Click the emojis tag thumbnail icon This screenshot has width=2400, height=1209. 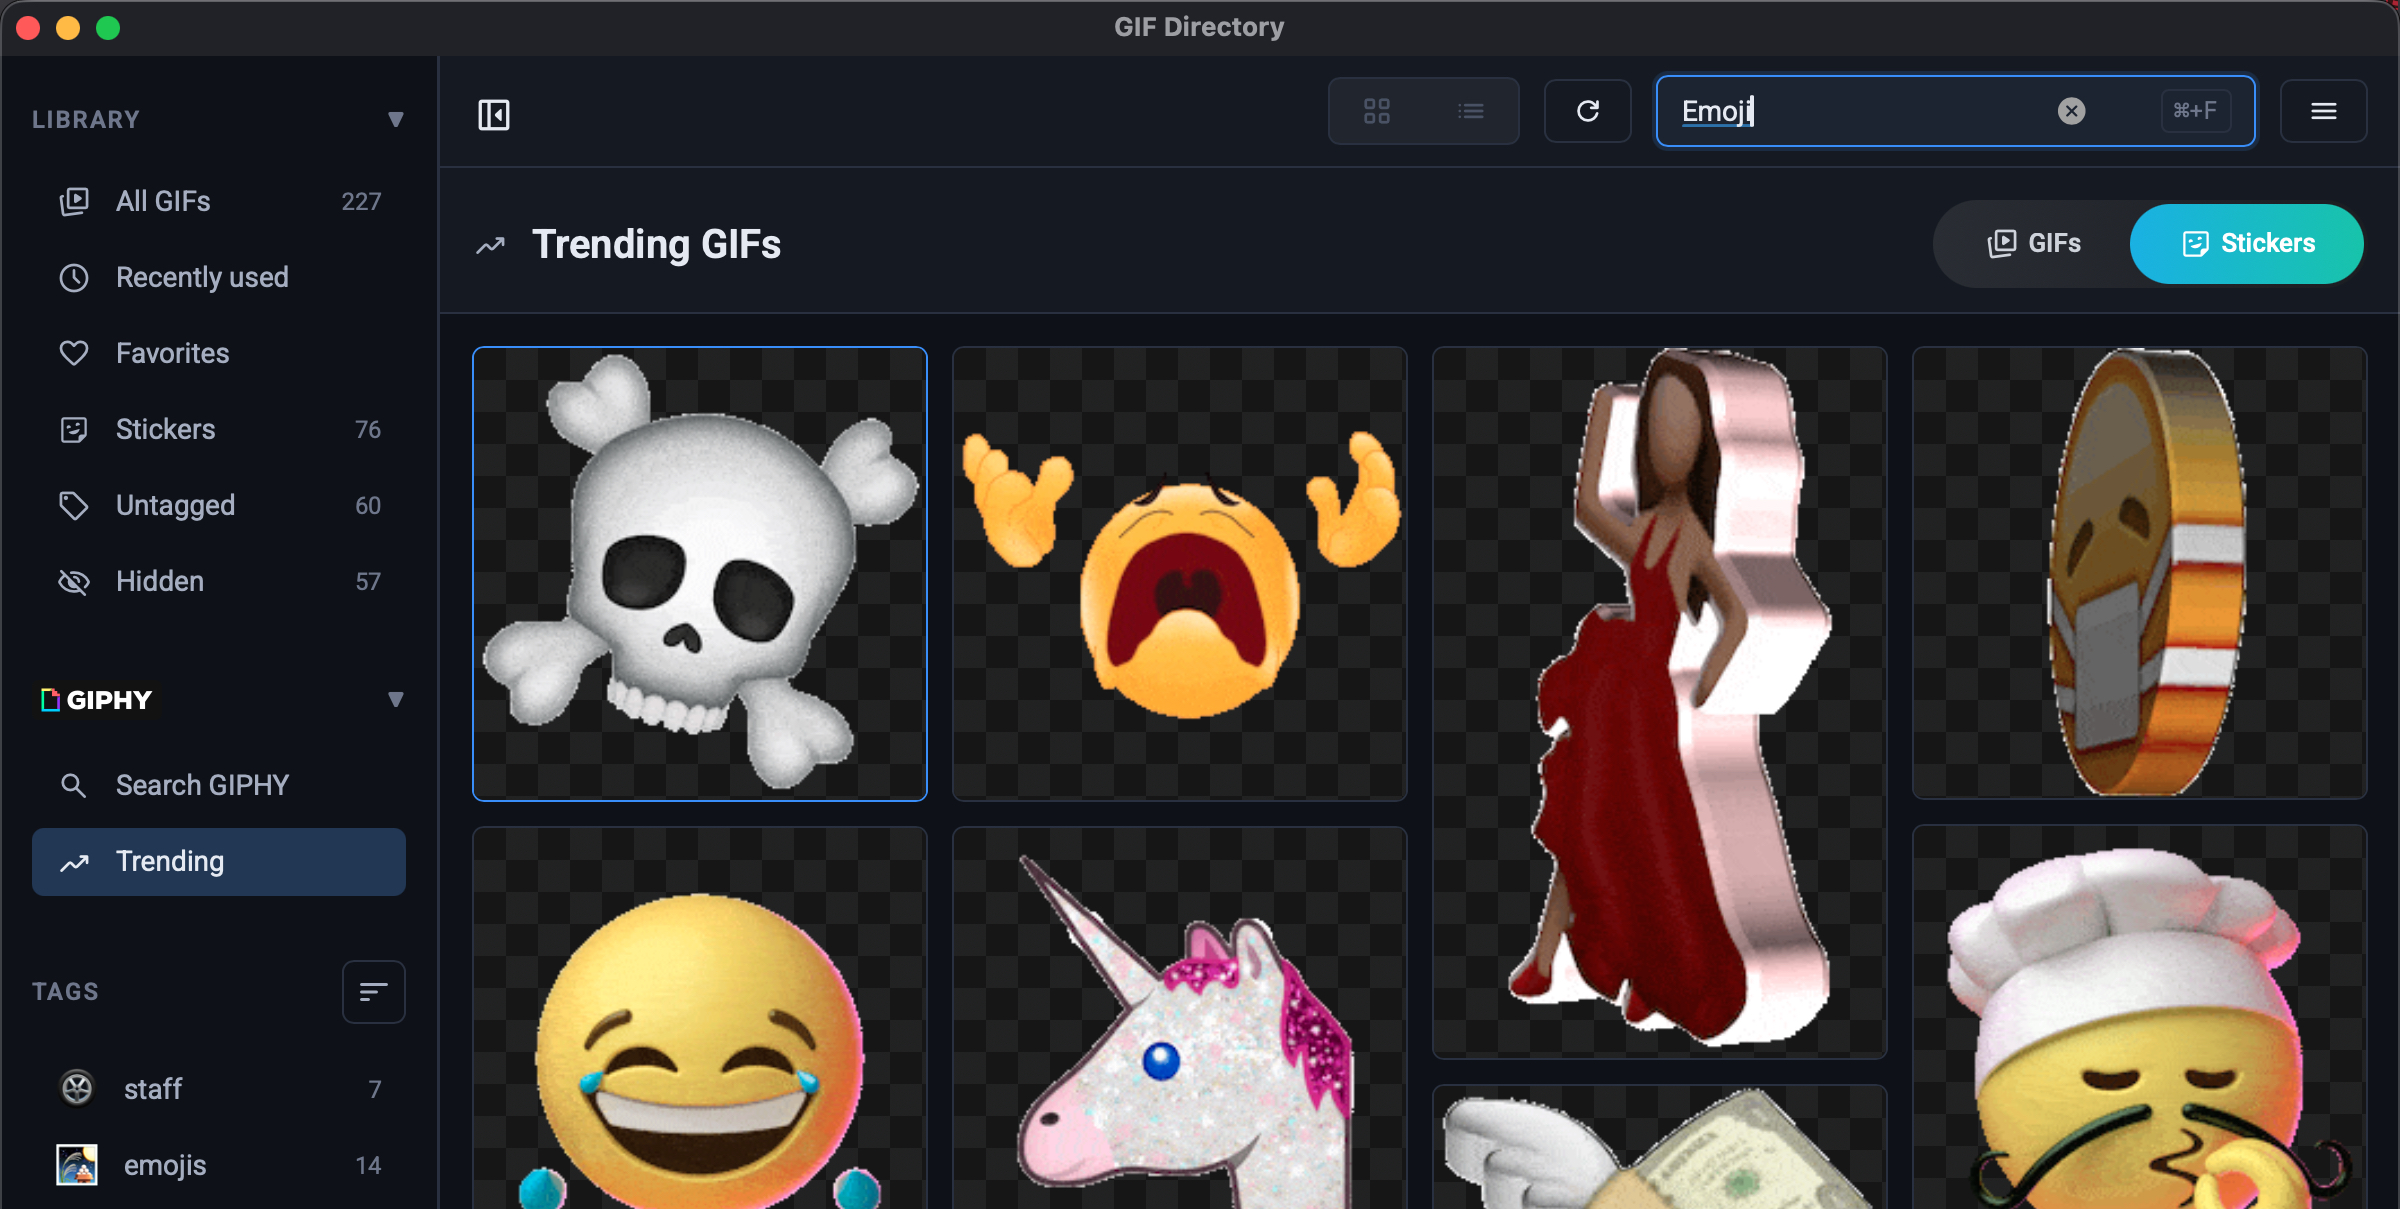click(x=77, y=1164)
